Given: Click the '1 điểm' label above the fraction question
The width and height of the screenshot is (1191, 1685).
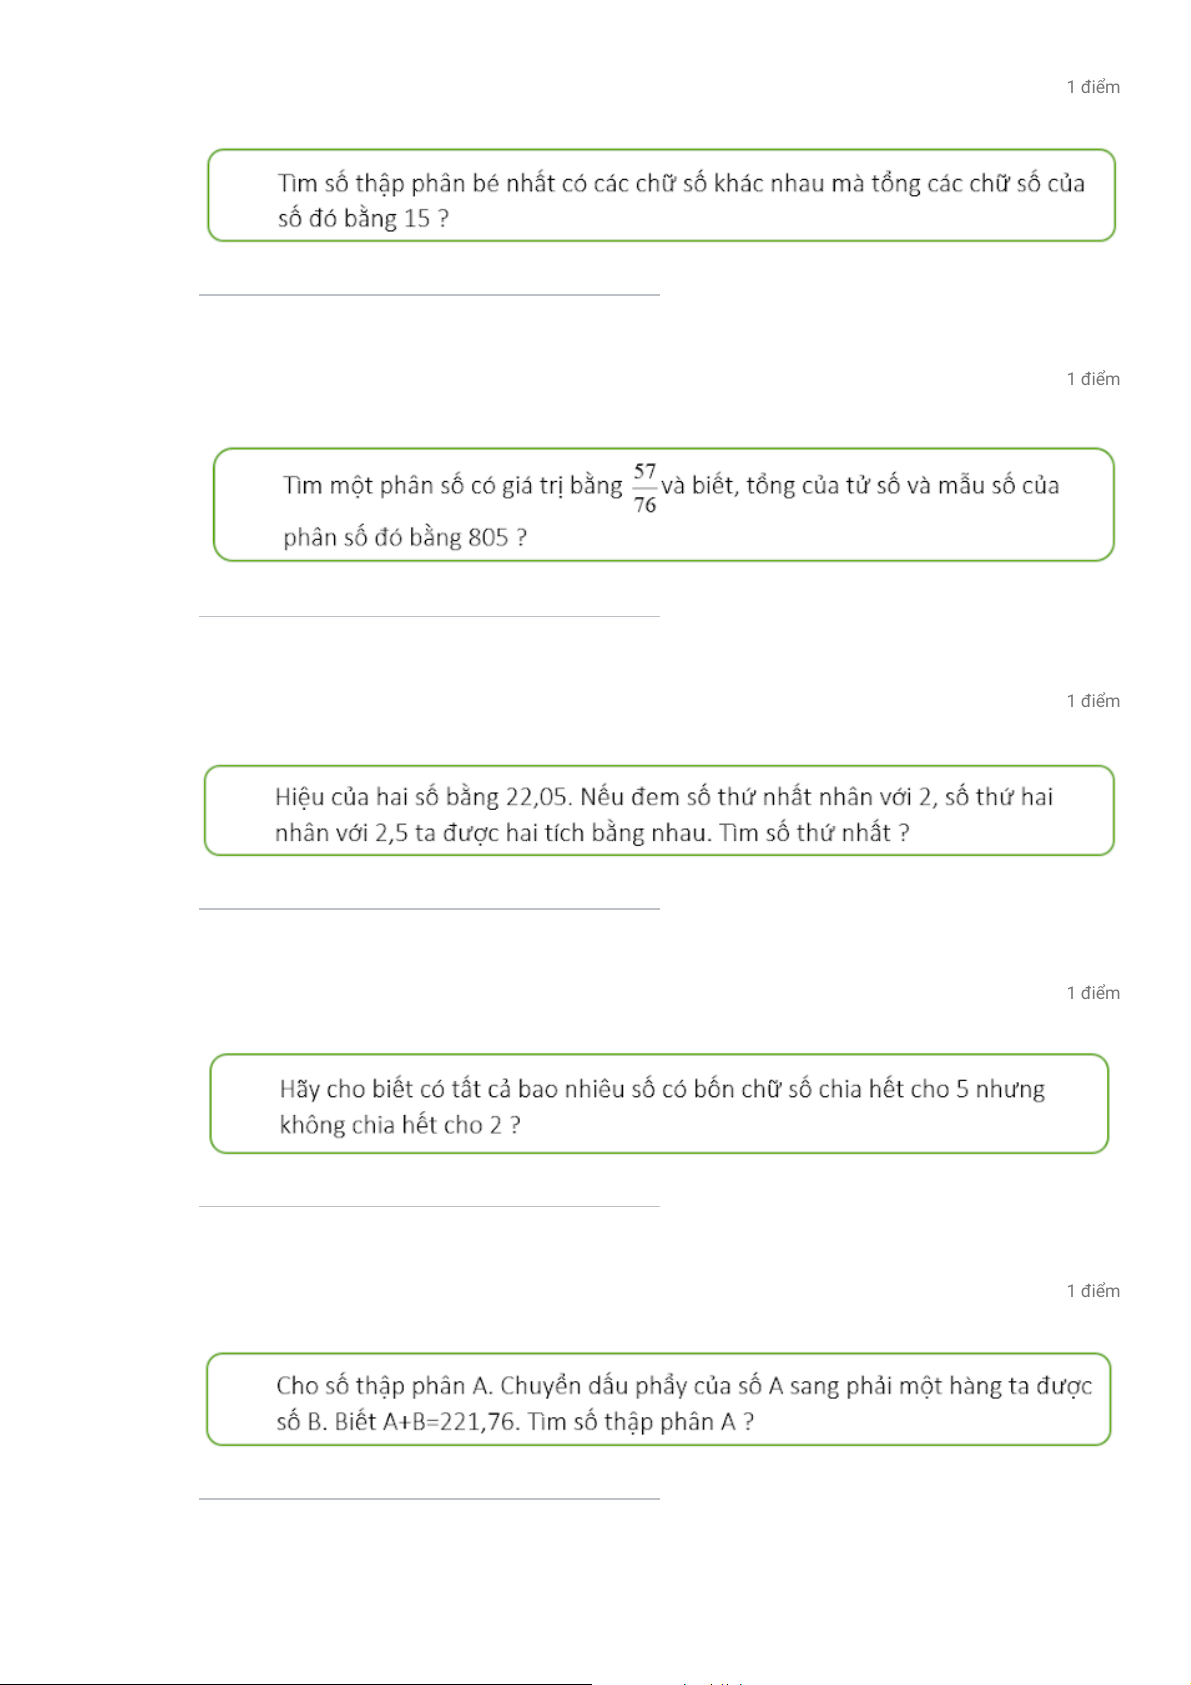Looking at the screenshot, I should tap(1093, 379).
